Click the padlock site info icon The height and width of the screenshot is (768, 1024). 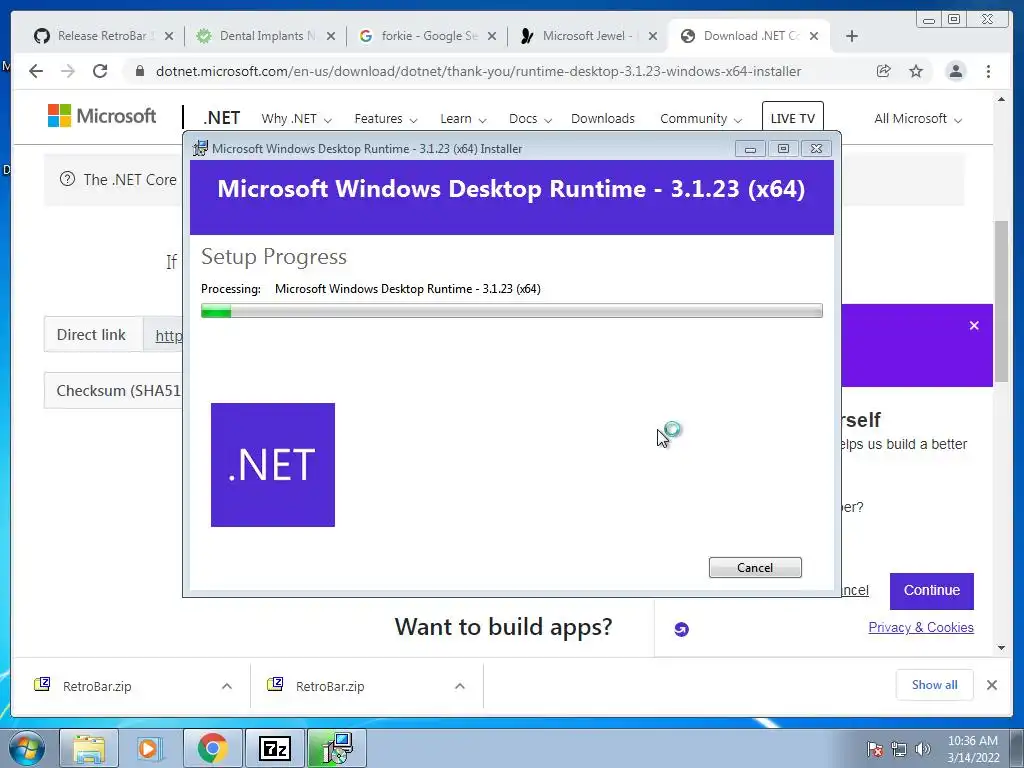(139, 71)
